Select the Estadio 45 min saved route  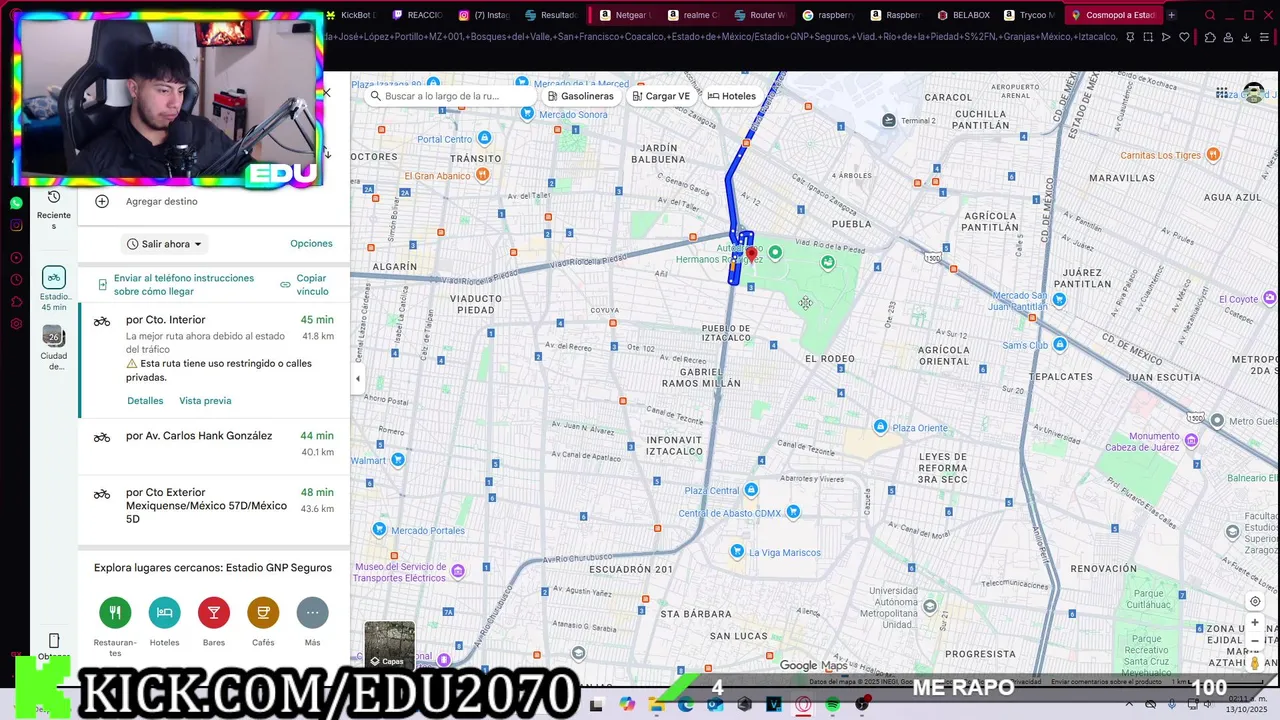tap(54, 288)
